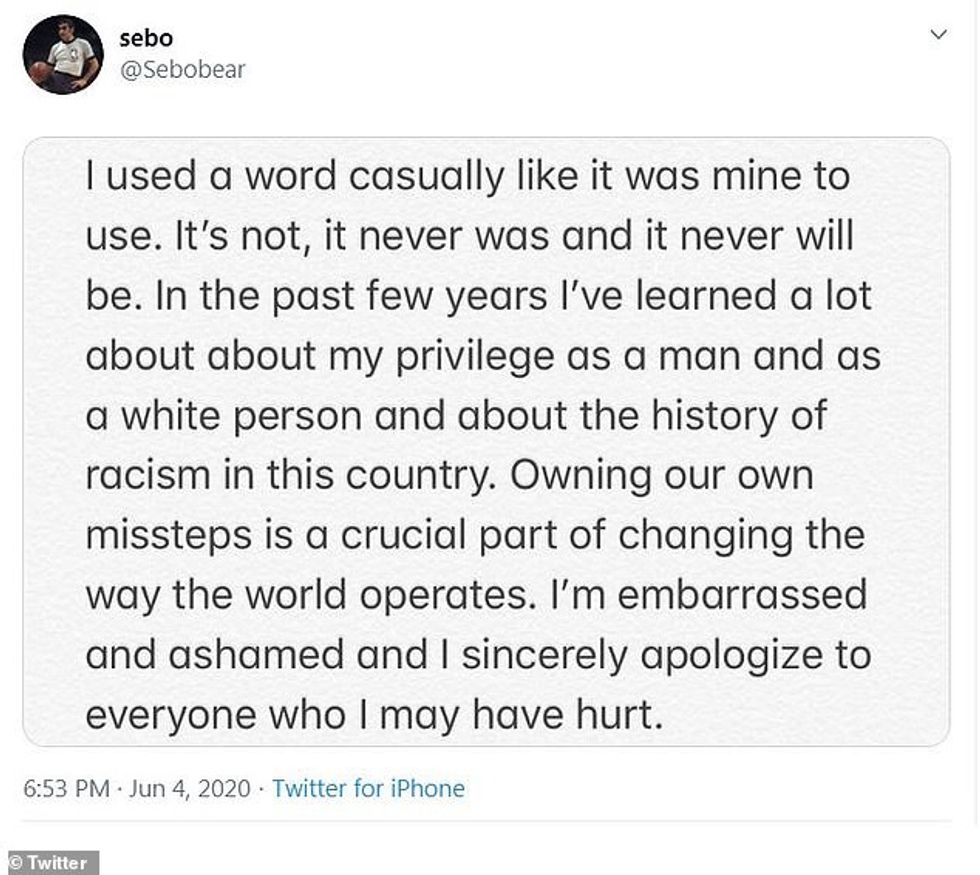The image size is (980, 875).
Task: Click the last line "everyone who I may have hurt"
Action: tap(374, 714)
